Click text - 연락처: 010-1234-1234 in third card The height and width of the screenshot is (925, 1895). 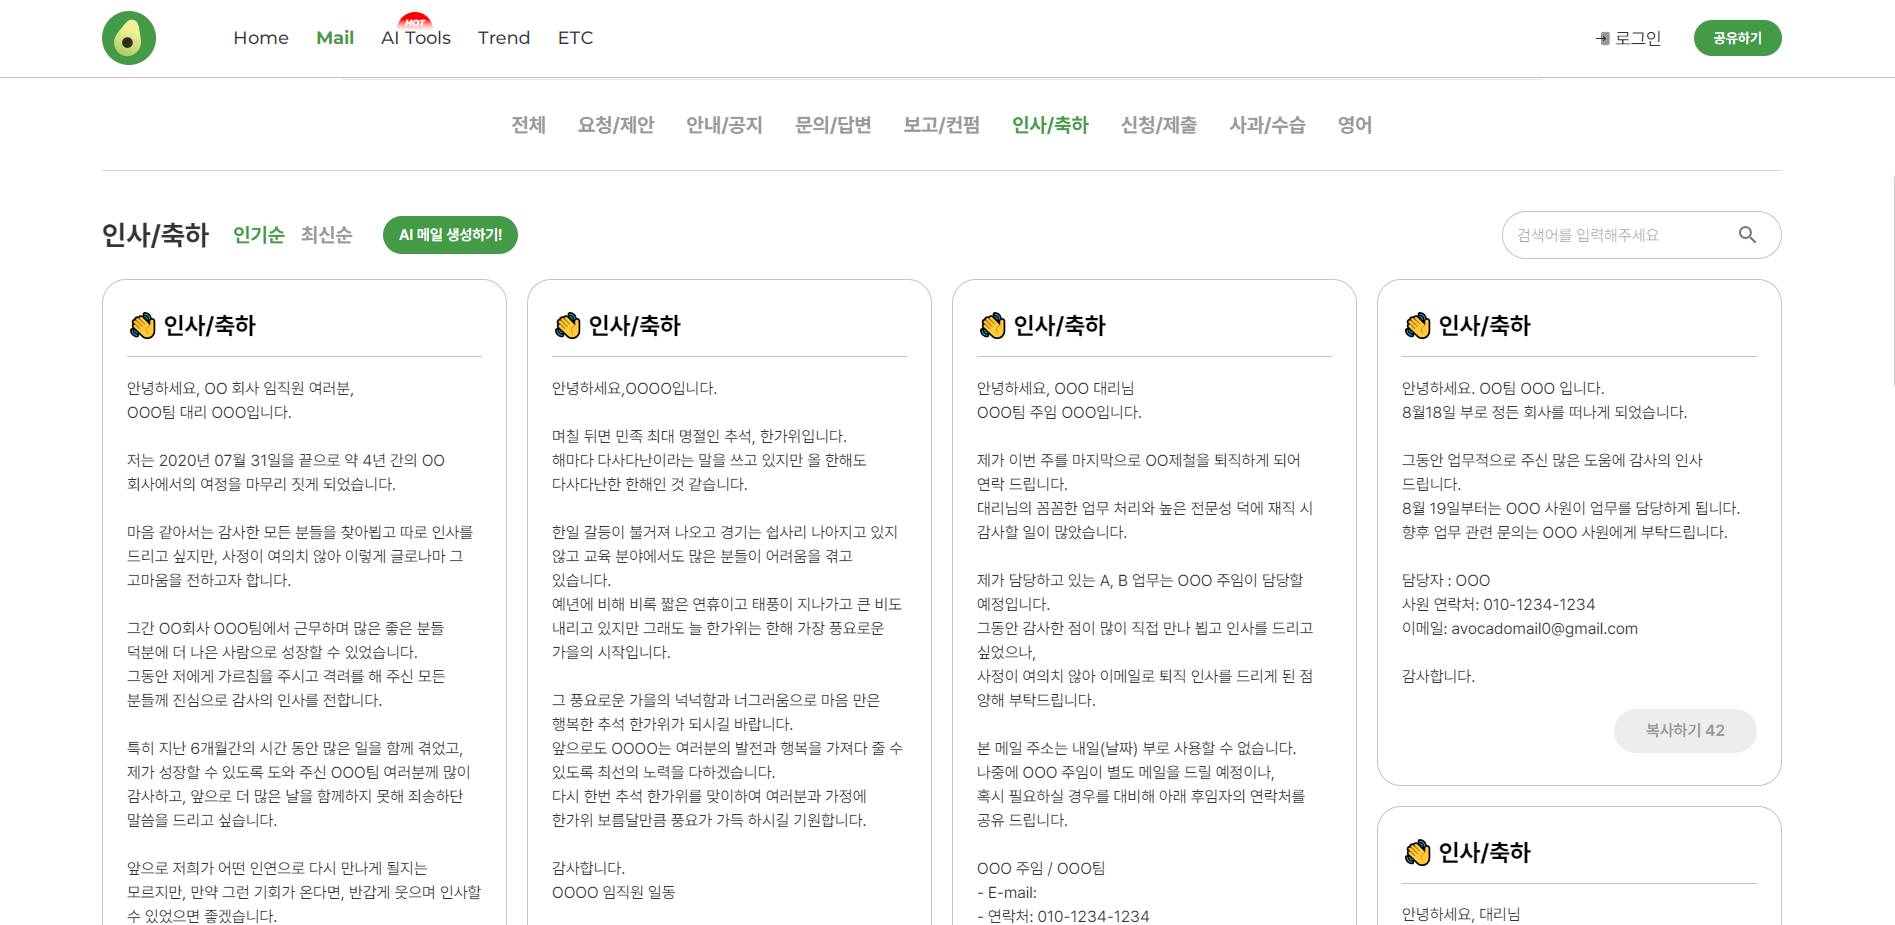tap(1063, 916)
